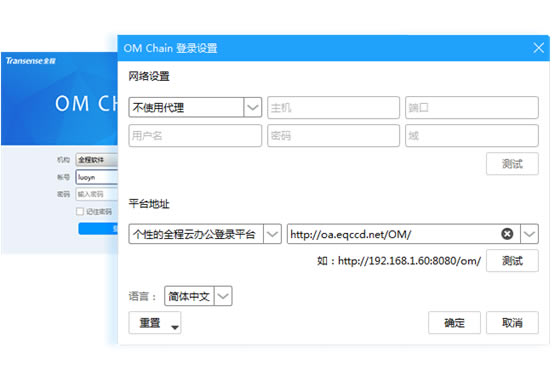Expand the platform URL history dropdown
560x380 pixels.
[529, 234]
